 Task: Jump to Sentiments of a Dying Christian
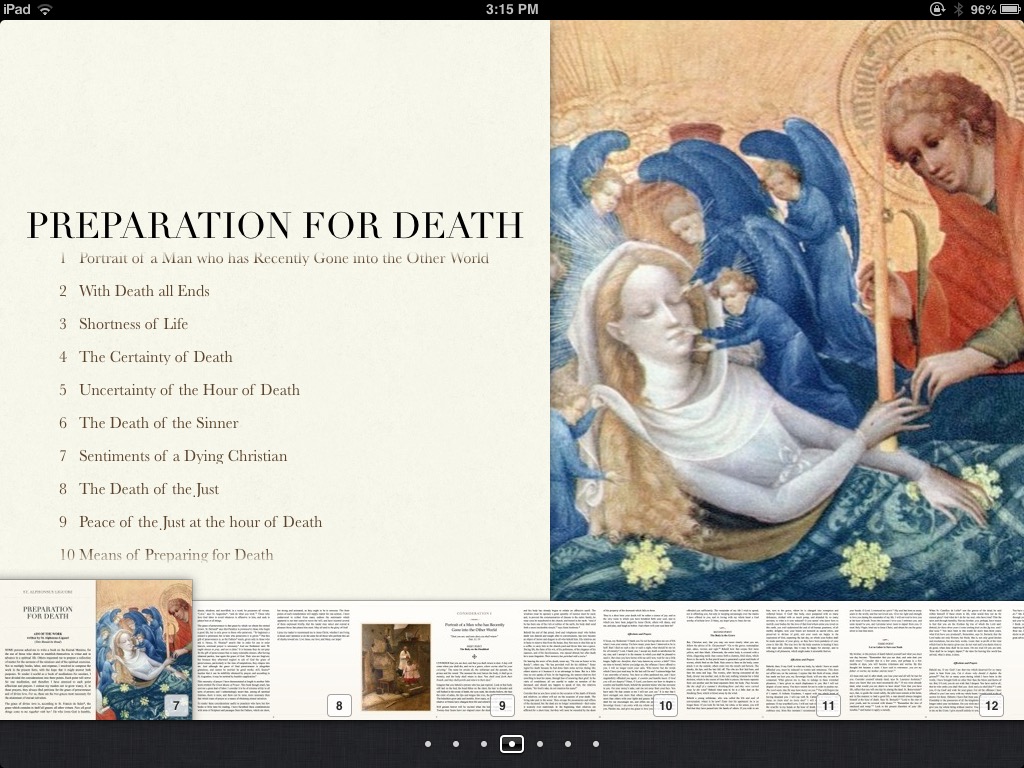pos(173,456)
